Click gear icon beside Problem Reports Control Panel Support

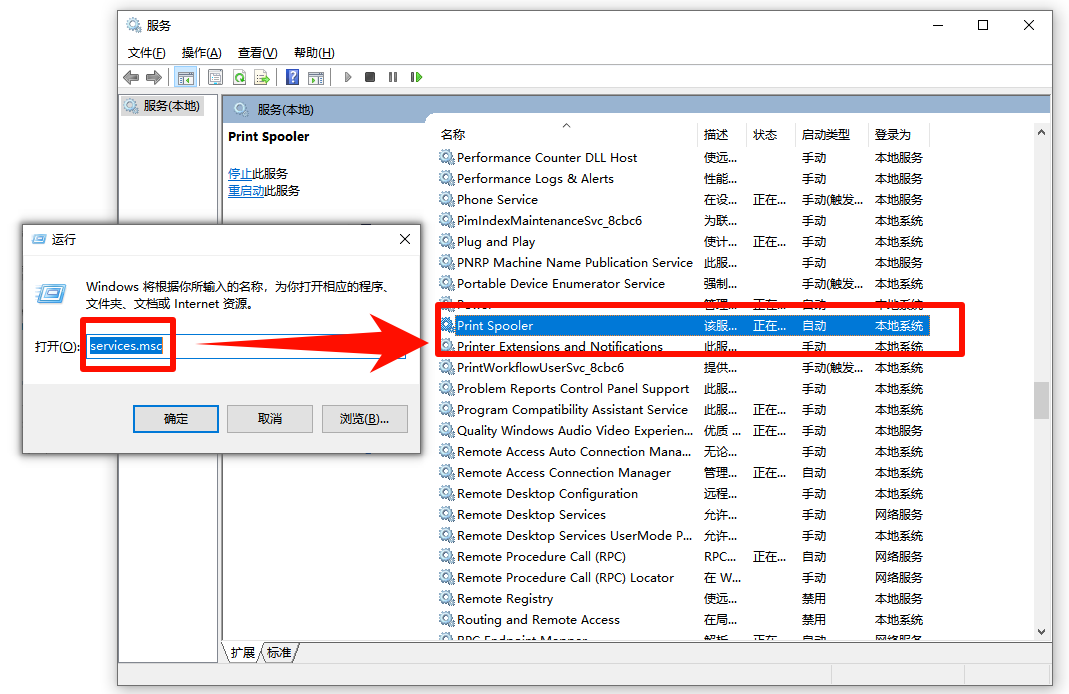tap(447, 389)
